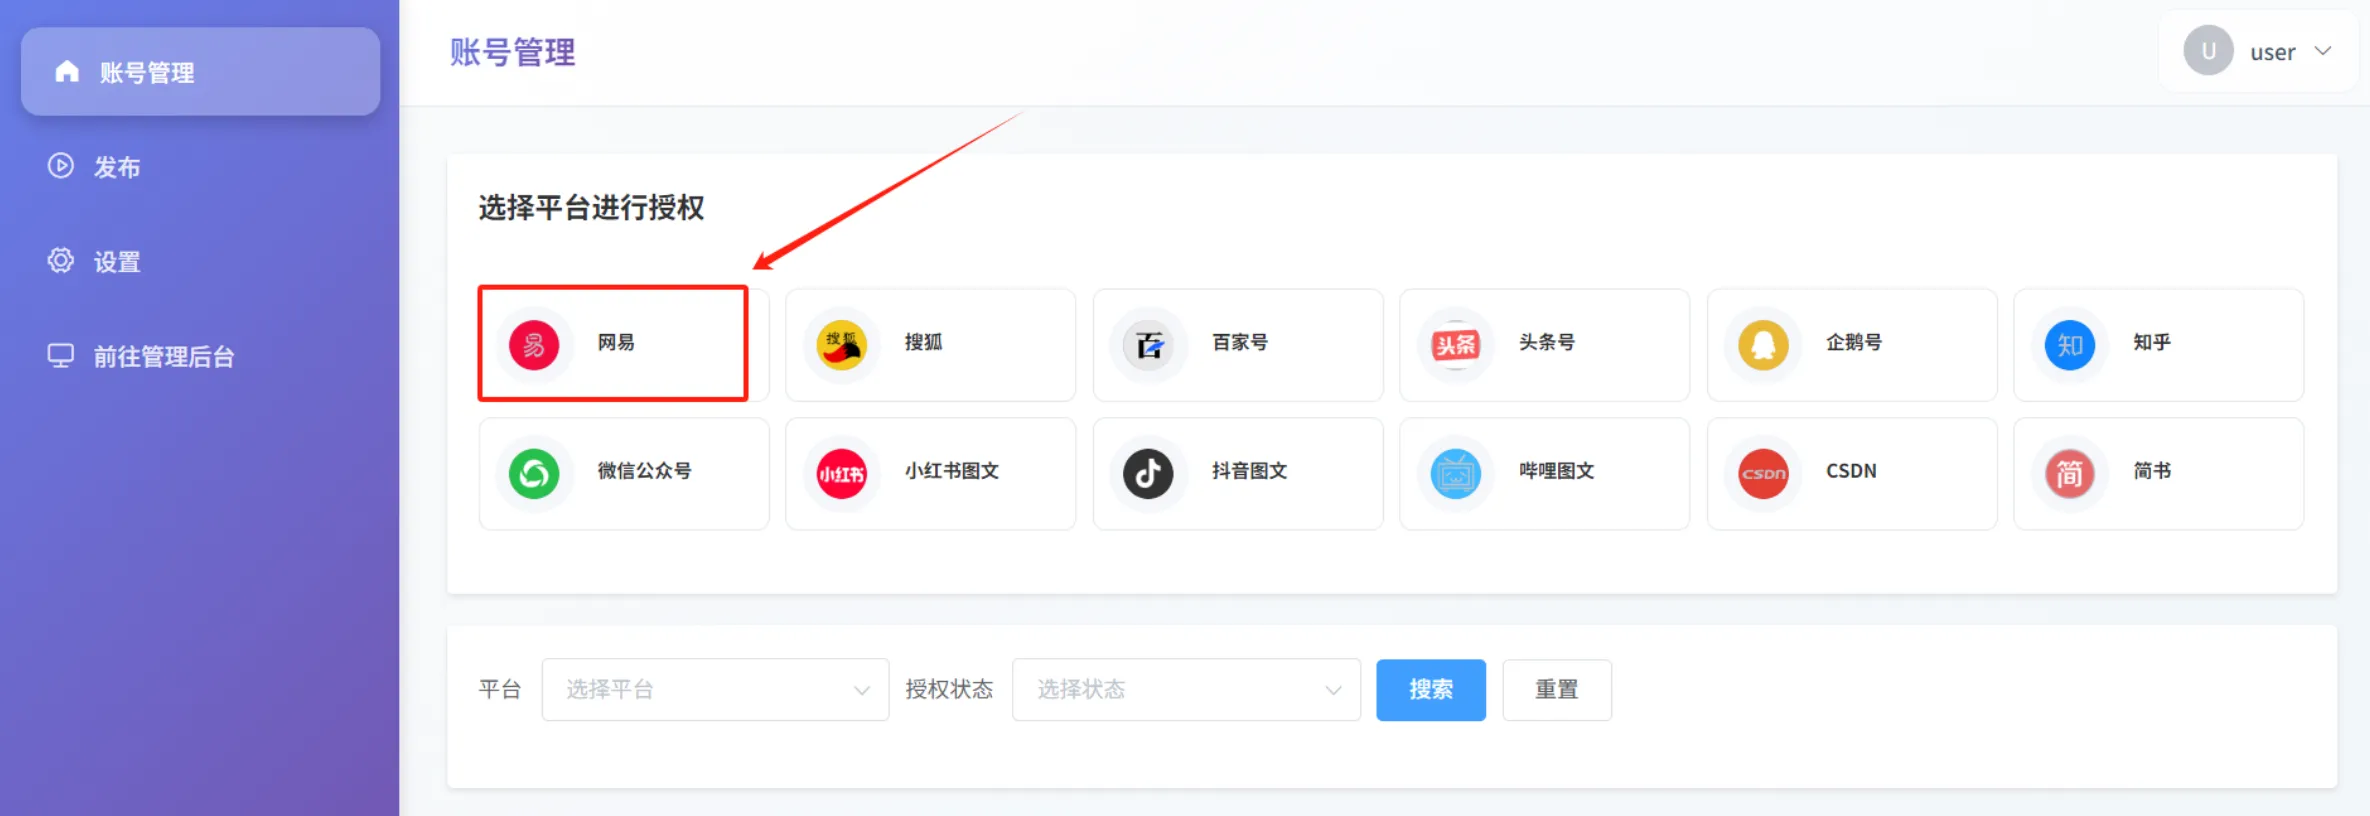Click the NetEase (网易) platform icon
The image size is (2370, 816).
(x=534, y=345)
